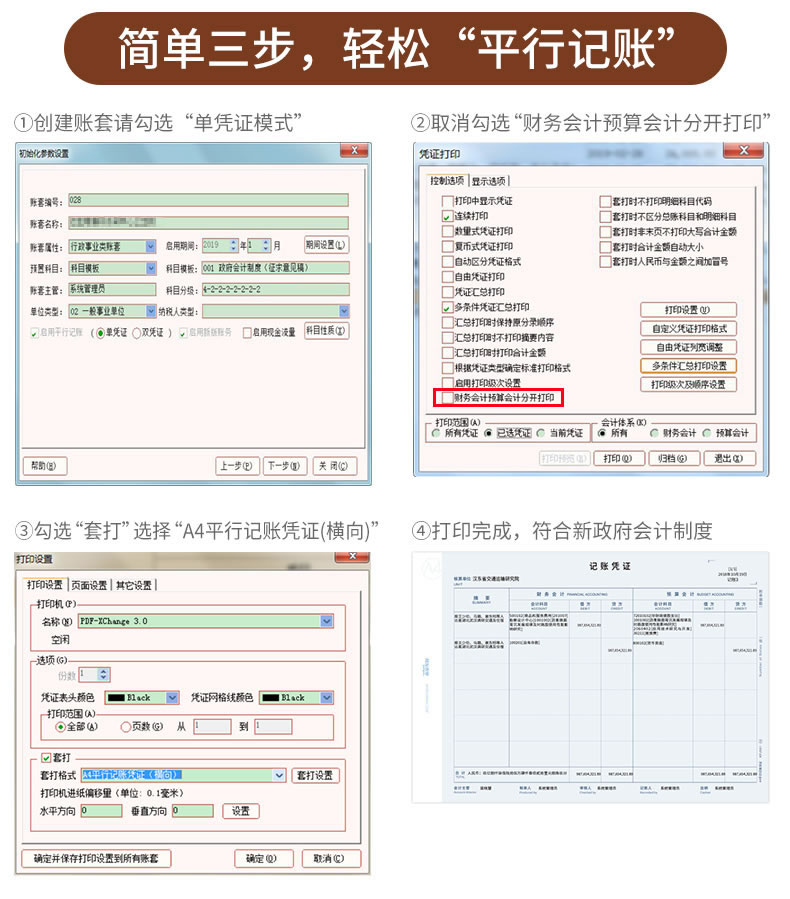Switch to the 显示选项 tab

coord(489,182)
